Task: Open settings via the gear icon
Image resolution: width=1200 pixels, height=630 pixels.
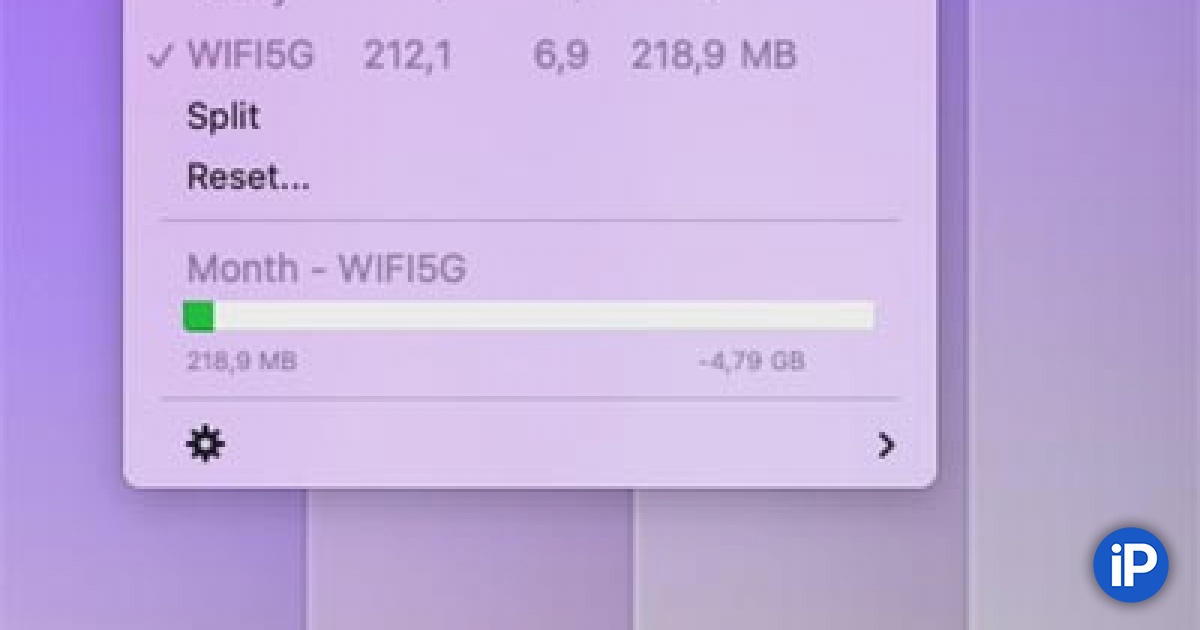Action: 206,444
